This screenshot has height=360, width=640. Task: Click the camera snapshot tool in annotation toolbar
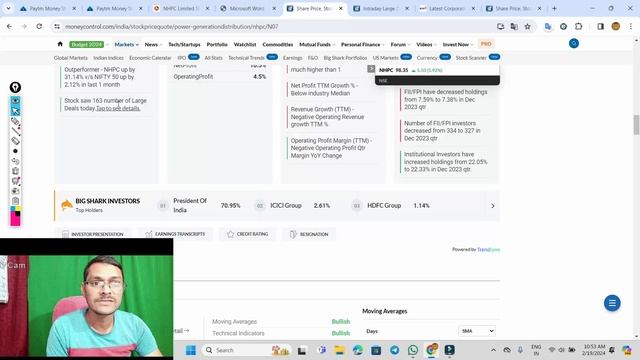coord(16,191)
